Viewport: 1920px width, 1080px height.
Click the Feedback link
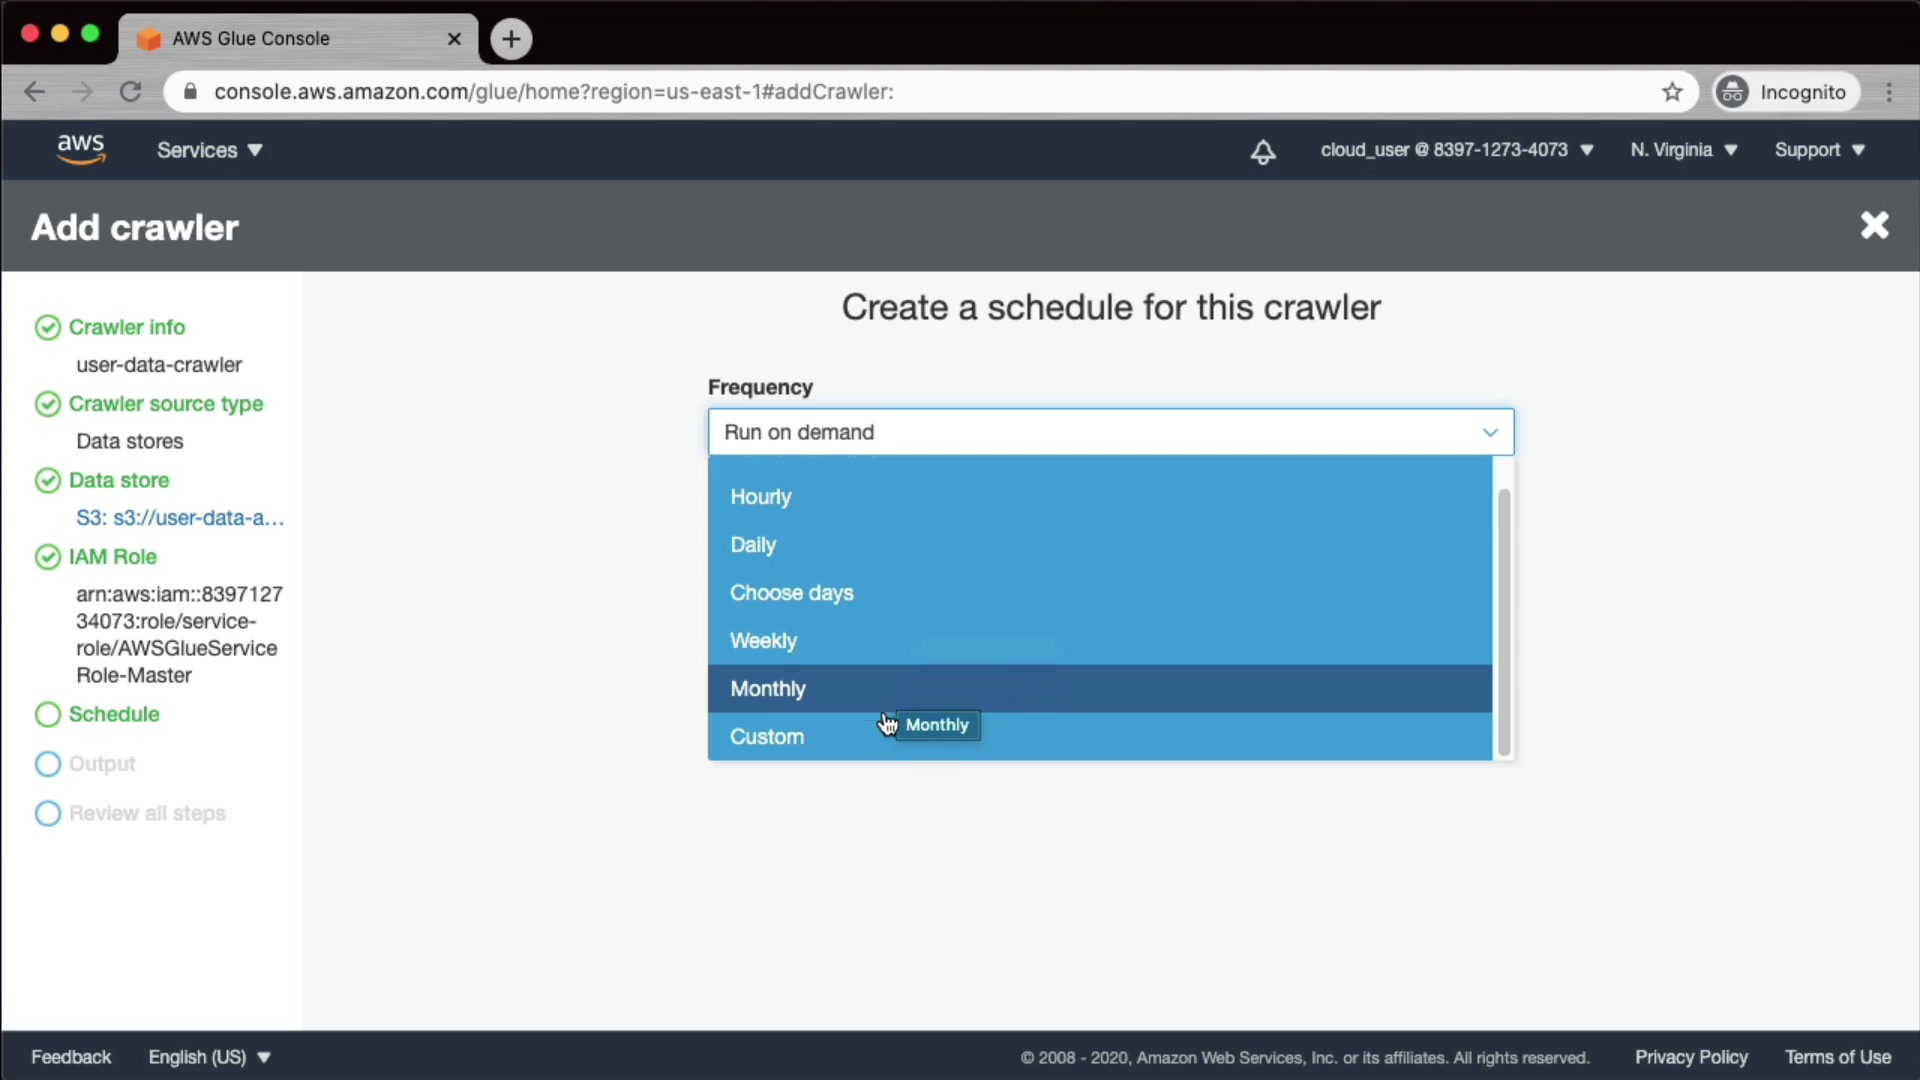(x=71, y=1057)
